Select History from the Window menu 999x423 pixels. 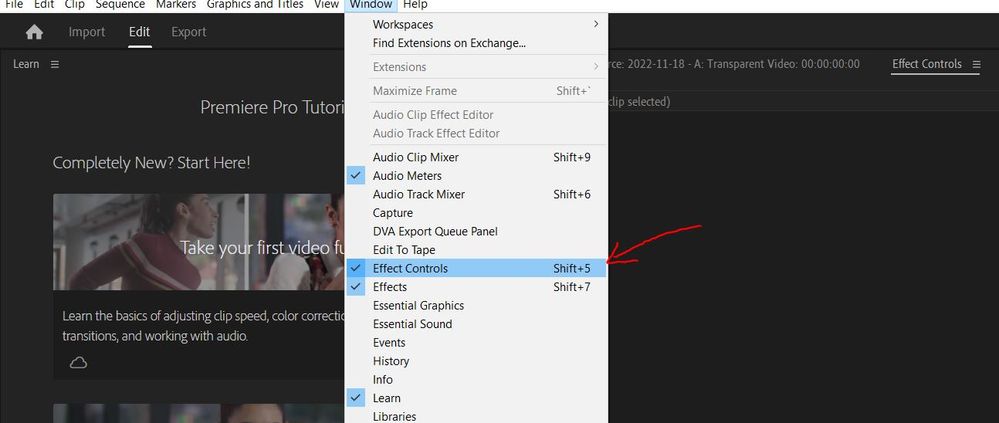[391, 361]
